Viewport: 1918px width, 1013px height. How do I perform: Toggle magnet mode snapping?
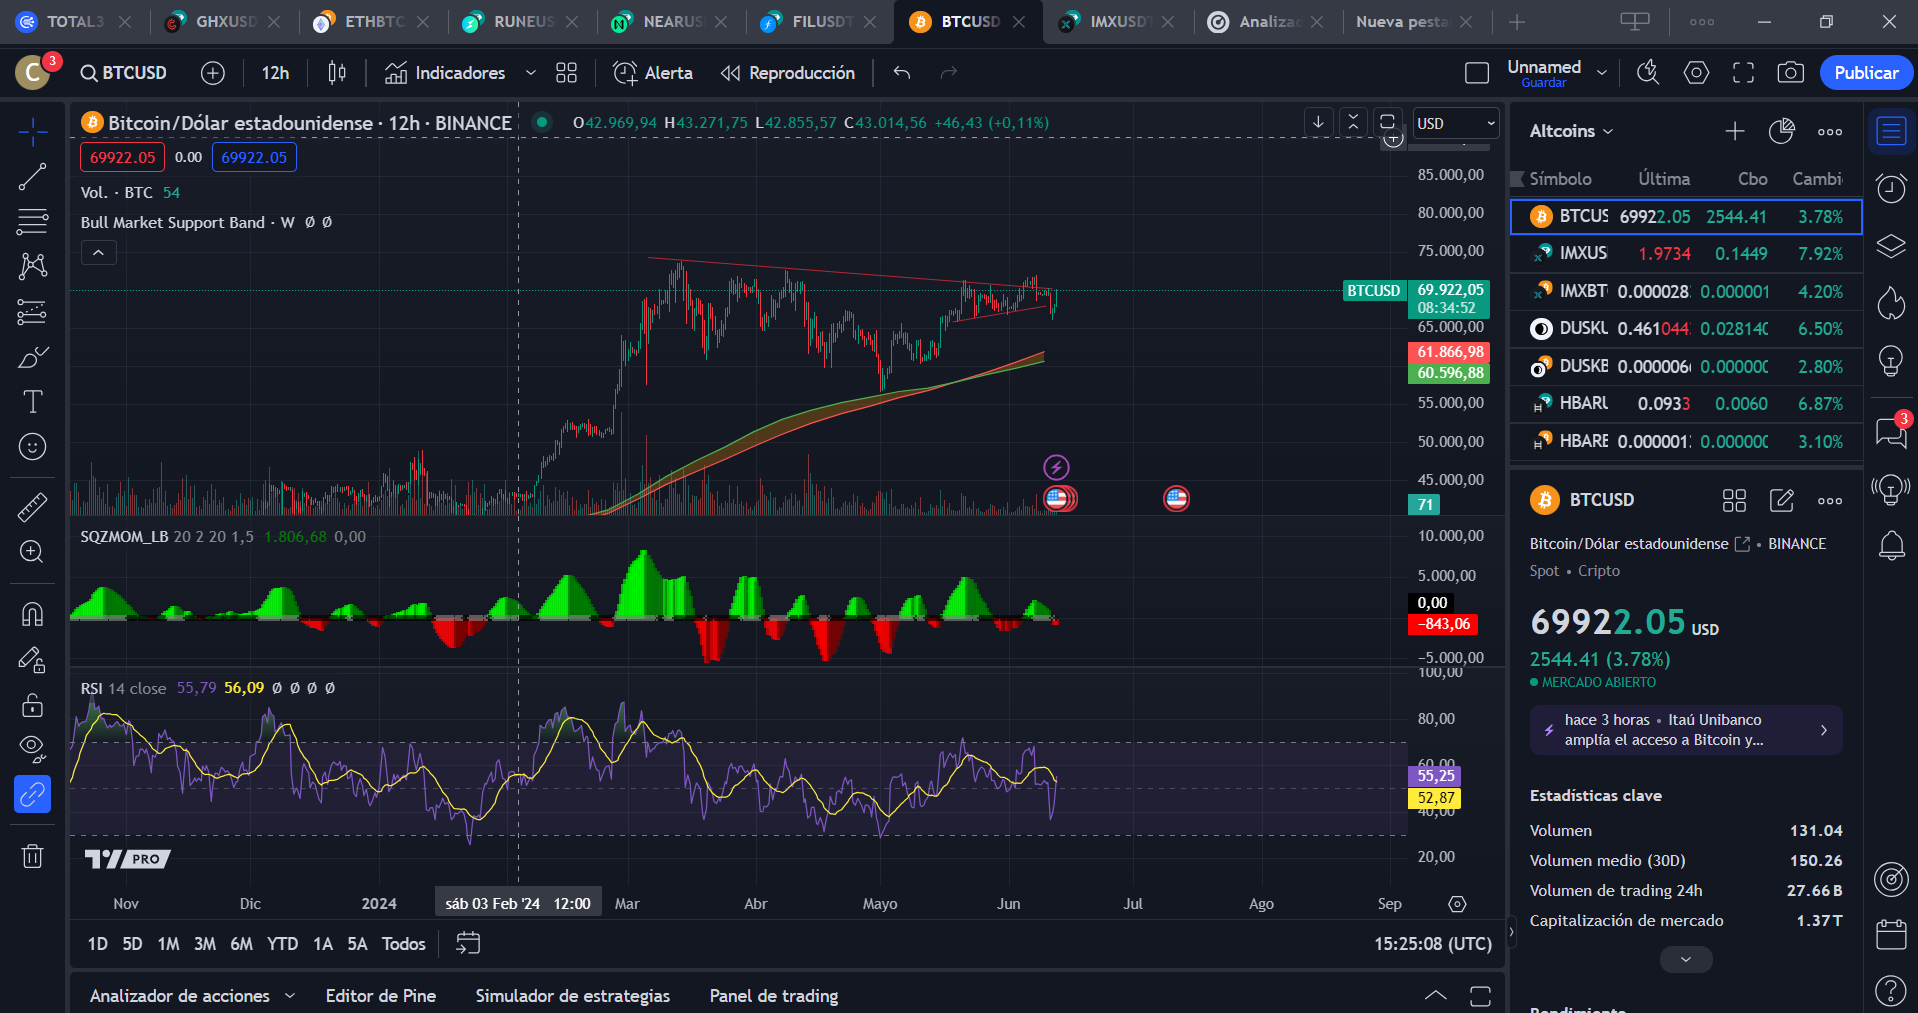coord(33,614)
